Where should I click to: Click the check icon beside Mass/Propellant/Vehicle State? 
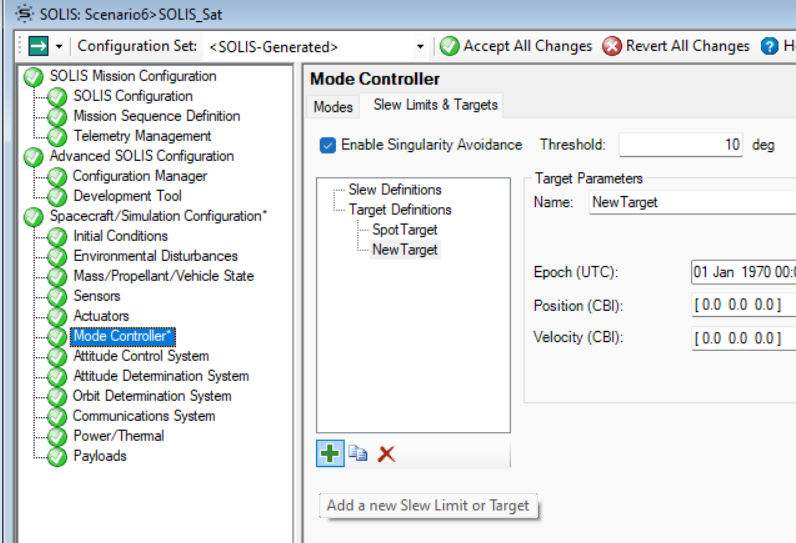point(57,277)
